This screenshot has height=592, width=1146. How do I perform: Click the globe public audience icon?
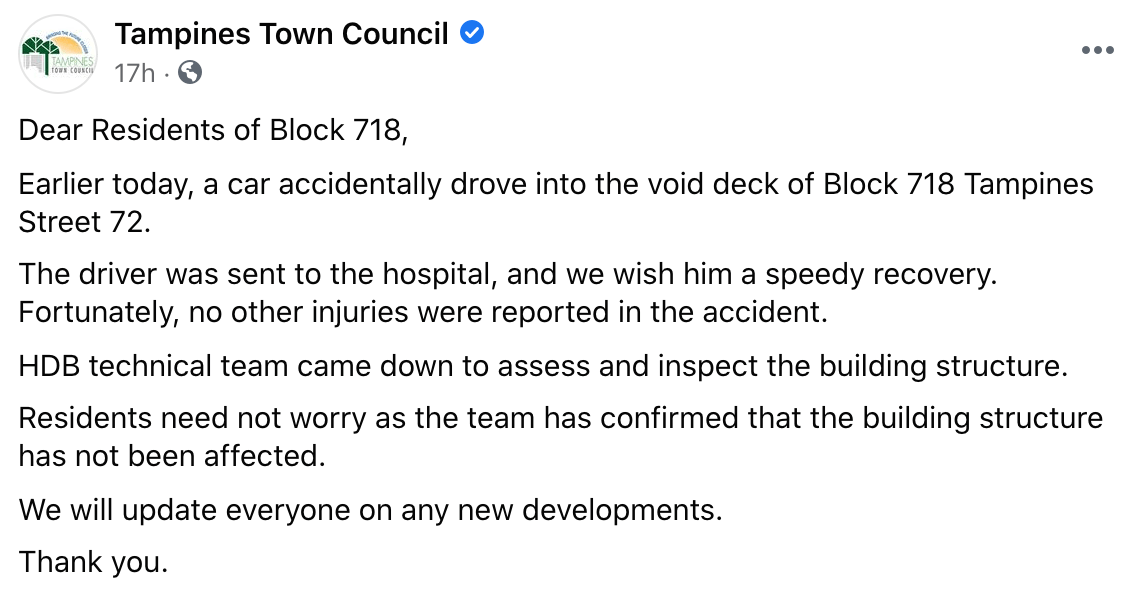(x=190, y=73)
